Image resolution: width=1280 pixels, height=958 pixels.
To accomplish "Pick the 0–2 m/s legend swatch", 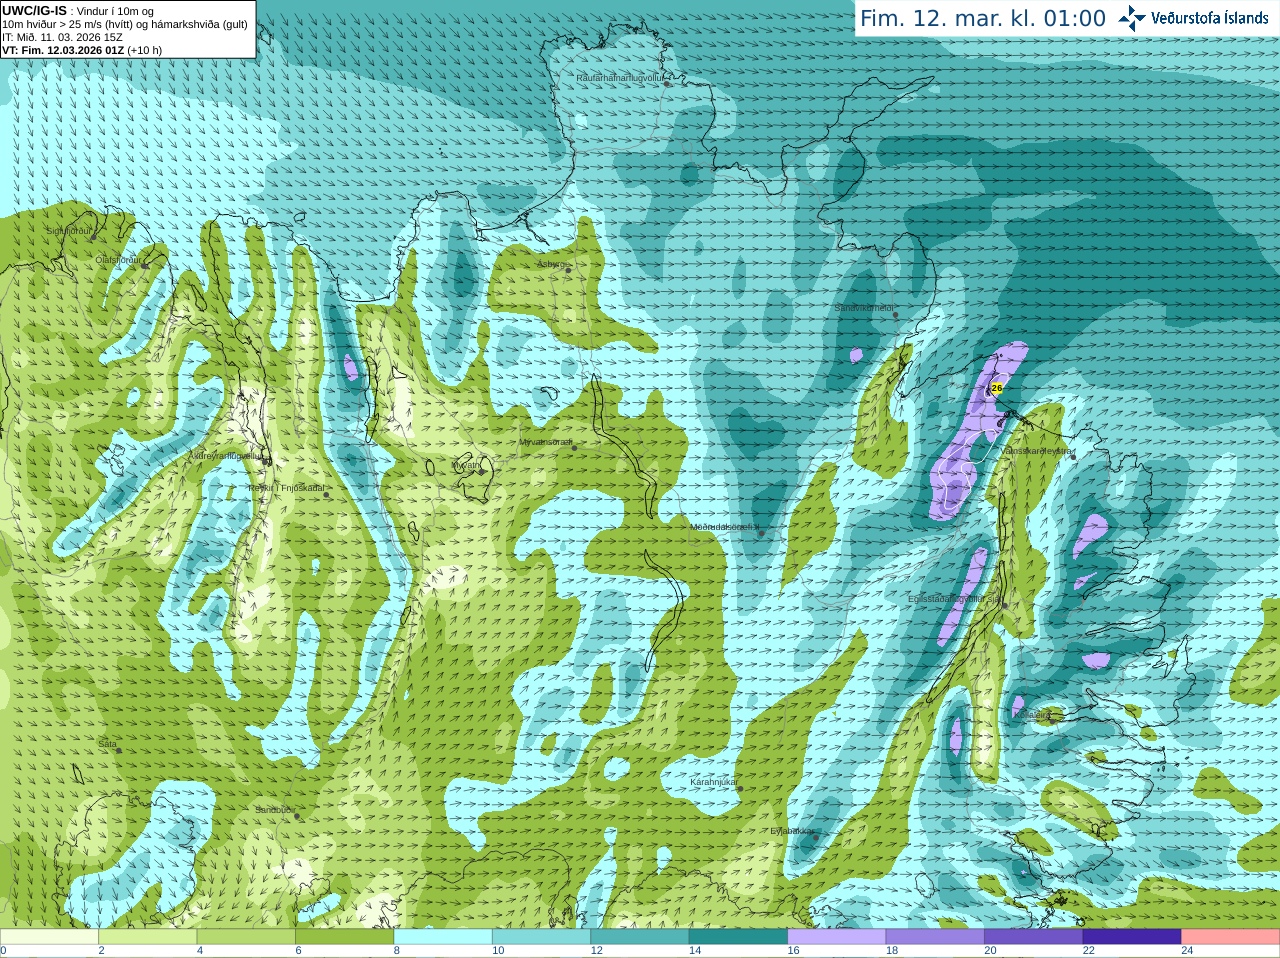I will click(x=49, y=937).
